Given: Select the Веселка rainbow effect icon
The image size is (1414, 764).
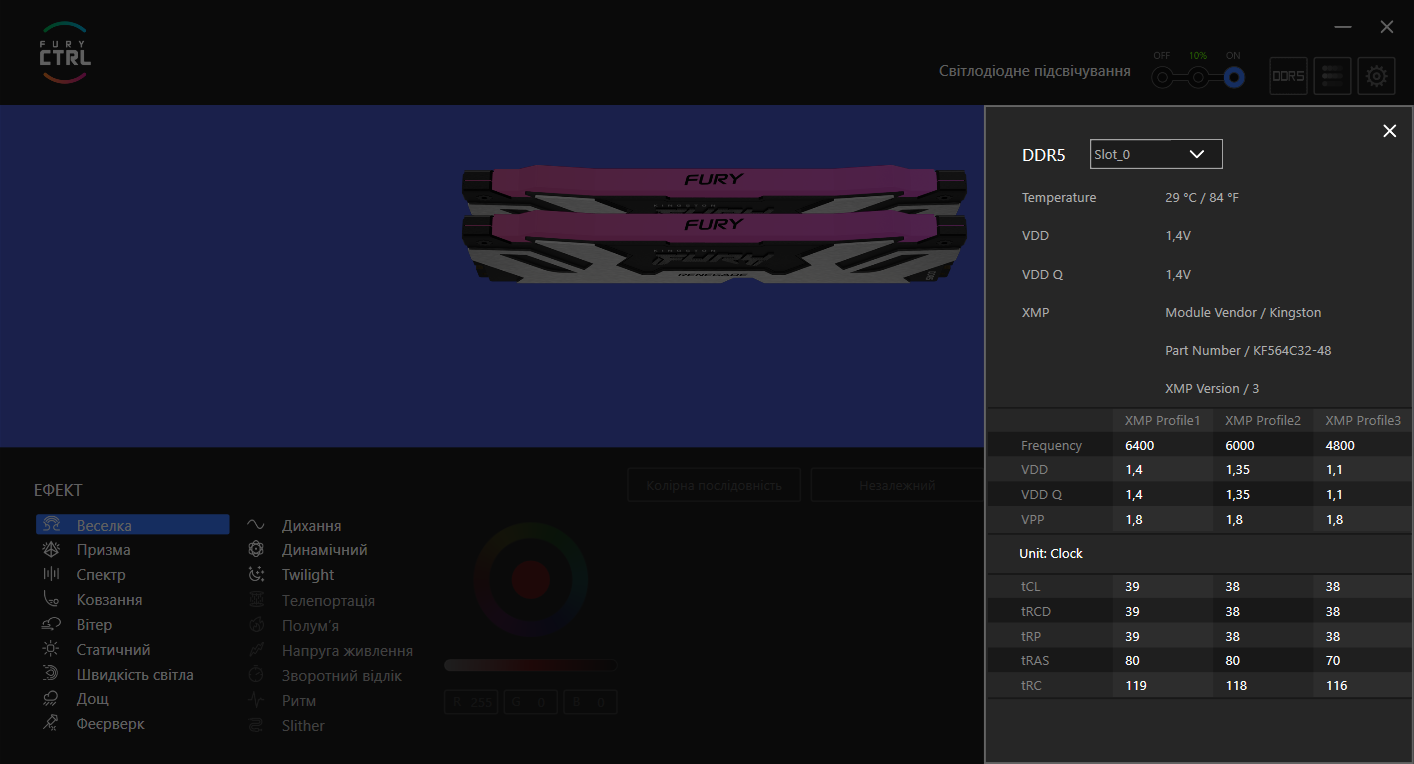Looking at the screenshot, I should (51, 525).
